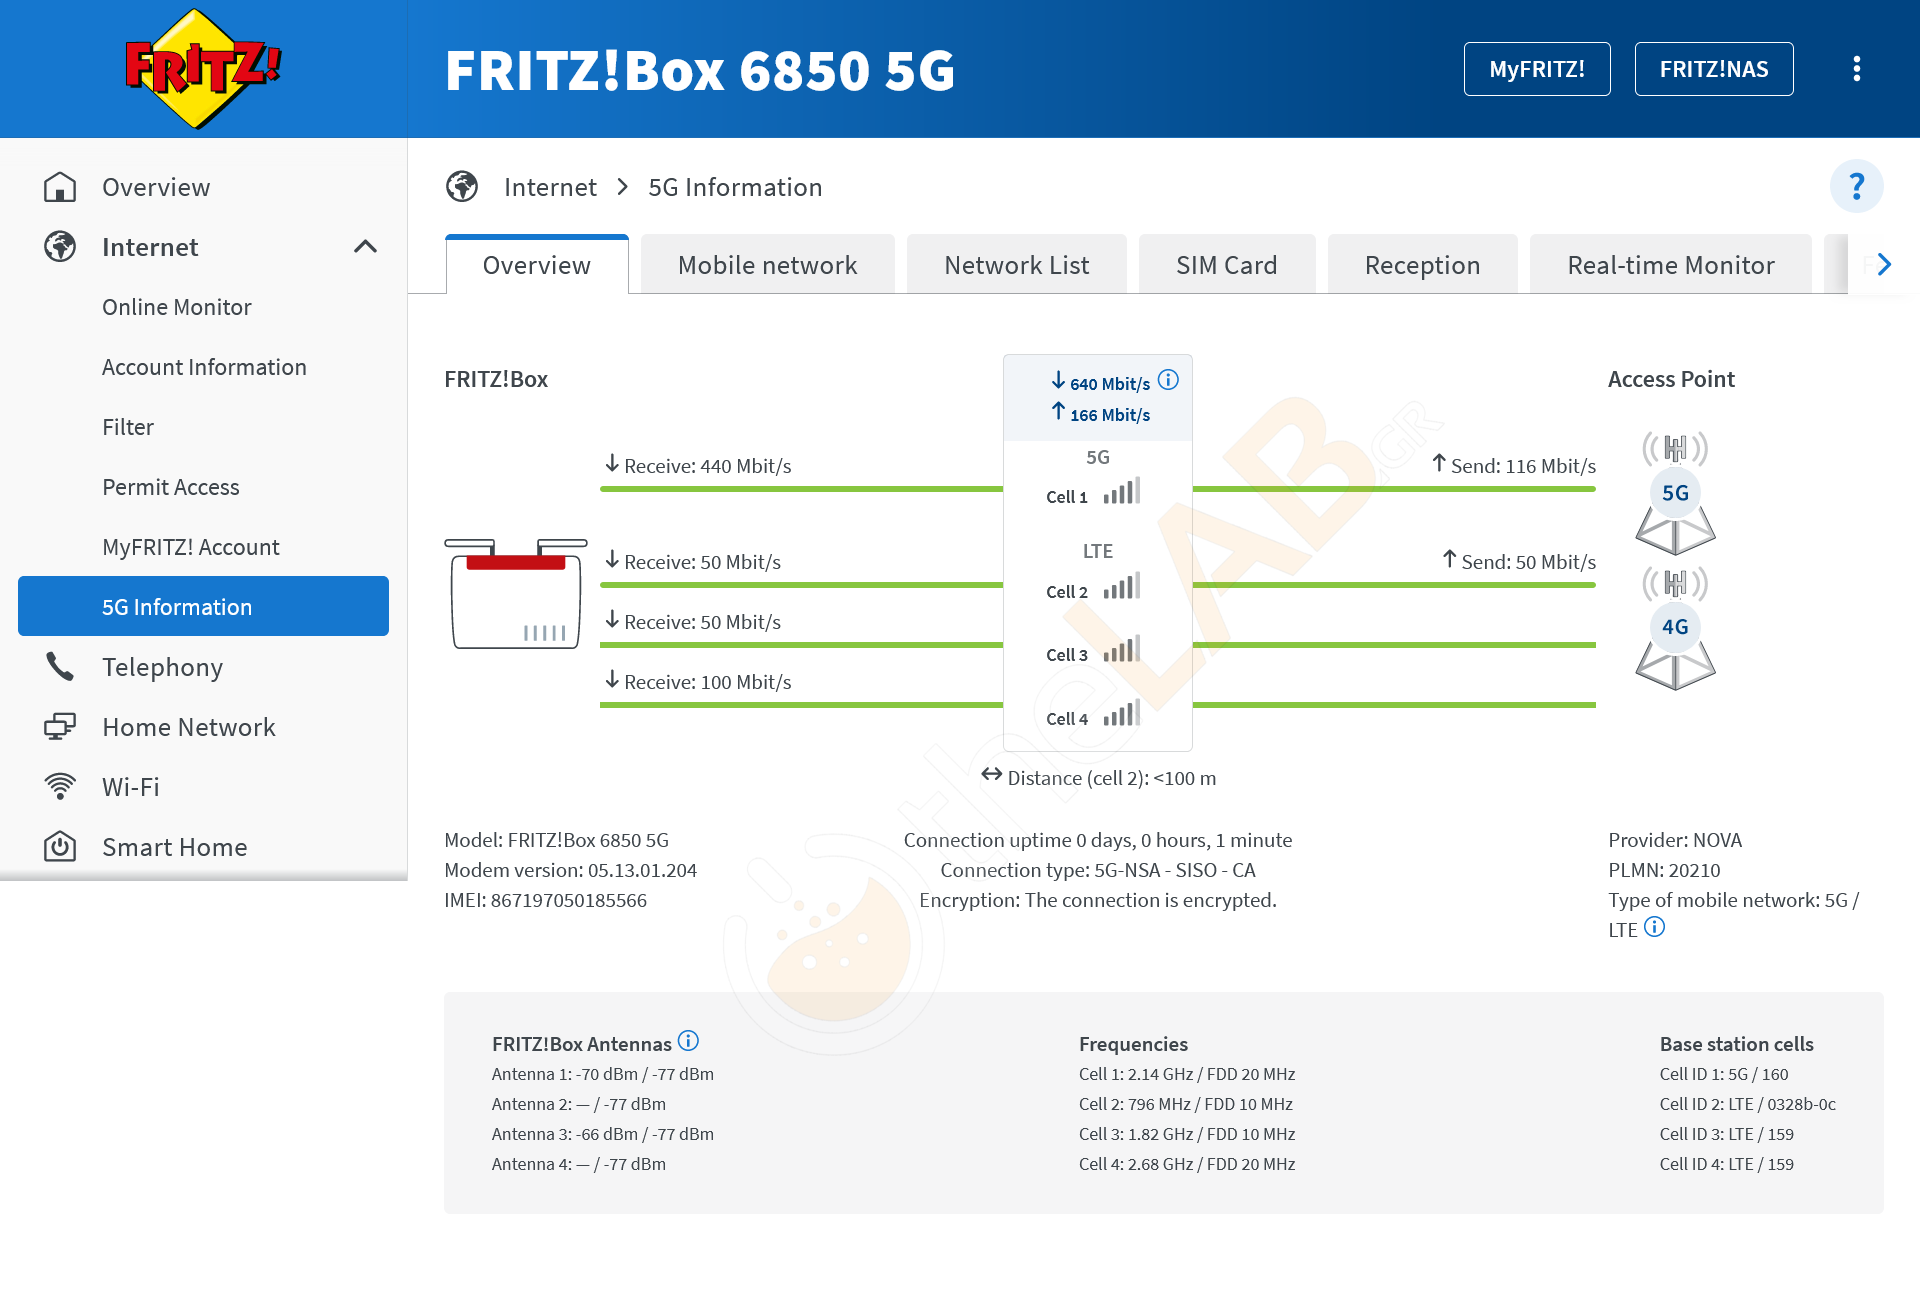Open Online Monitor in sidebar
The image size is (1920, 1309).
pyautogui.click(x=177, y=307)
